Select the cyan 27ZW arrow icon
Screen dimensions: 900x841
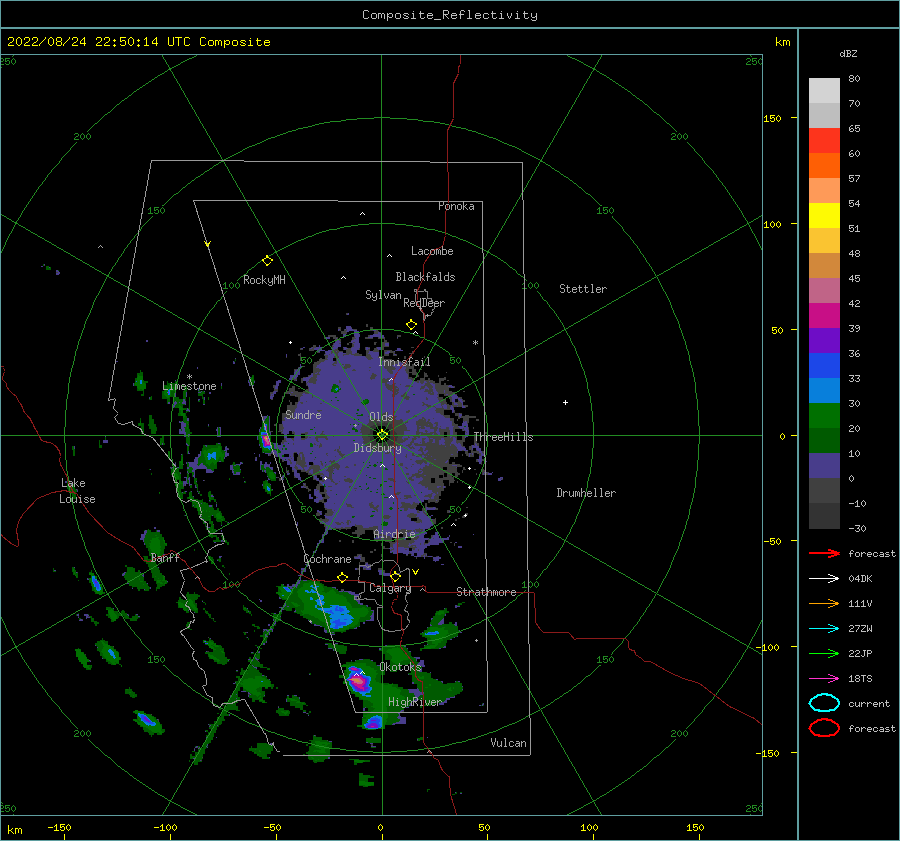tap(824, 629)
